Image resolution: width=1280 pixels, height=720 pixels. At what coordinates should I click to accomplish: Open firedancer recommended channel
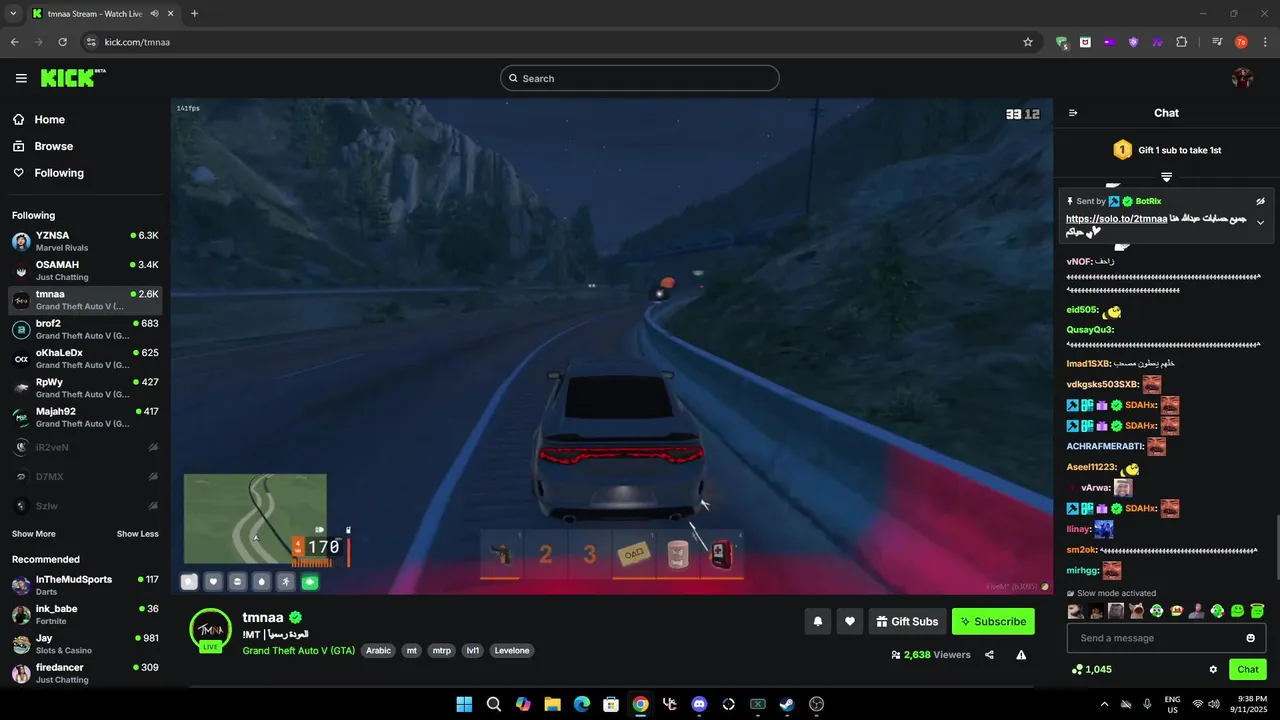[85, 673]
